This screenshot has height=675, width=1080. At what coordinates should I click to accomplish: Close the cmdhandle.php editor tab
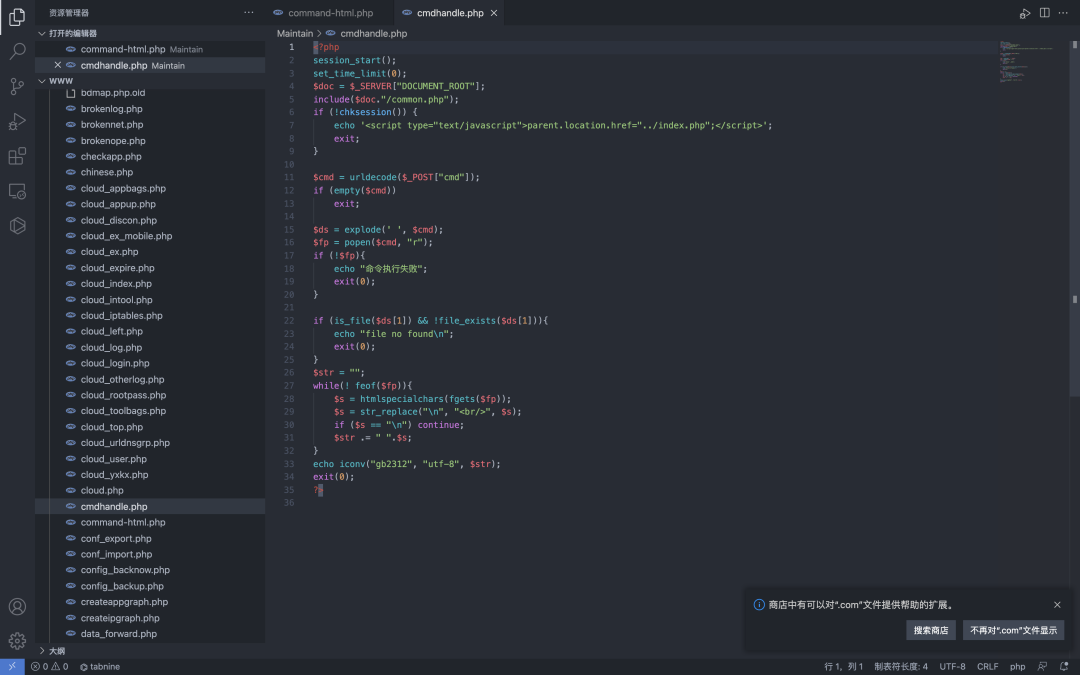point(494,13)
